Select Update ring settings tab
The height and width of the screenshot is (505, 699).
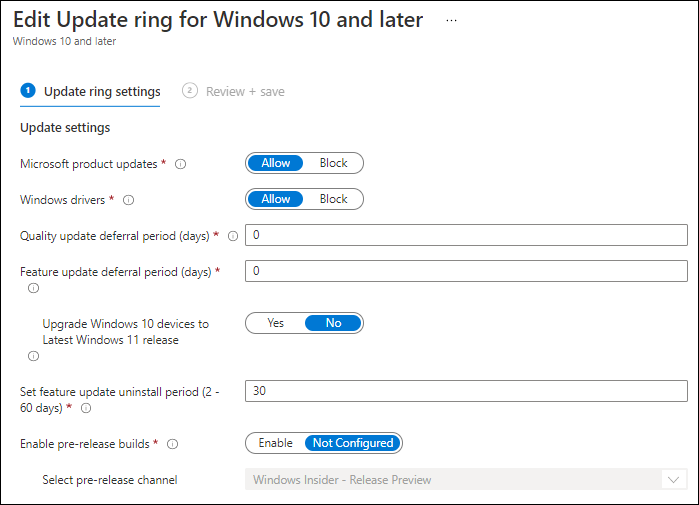pyautogui.click(x=90, y=92)
